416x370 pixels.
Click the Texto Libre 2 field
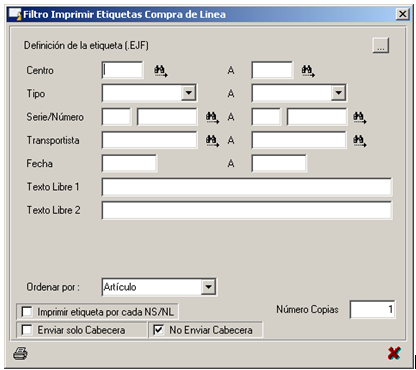(247, 210)
